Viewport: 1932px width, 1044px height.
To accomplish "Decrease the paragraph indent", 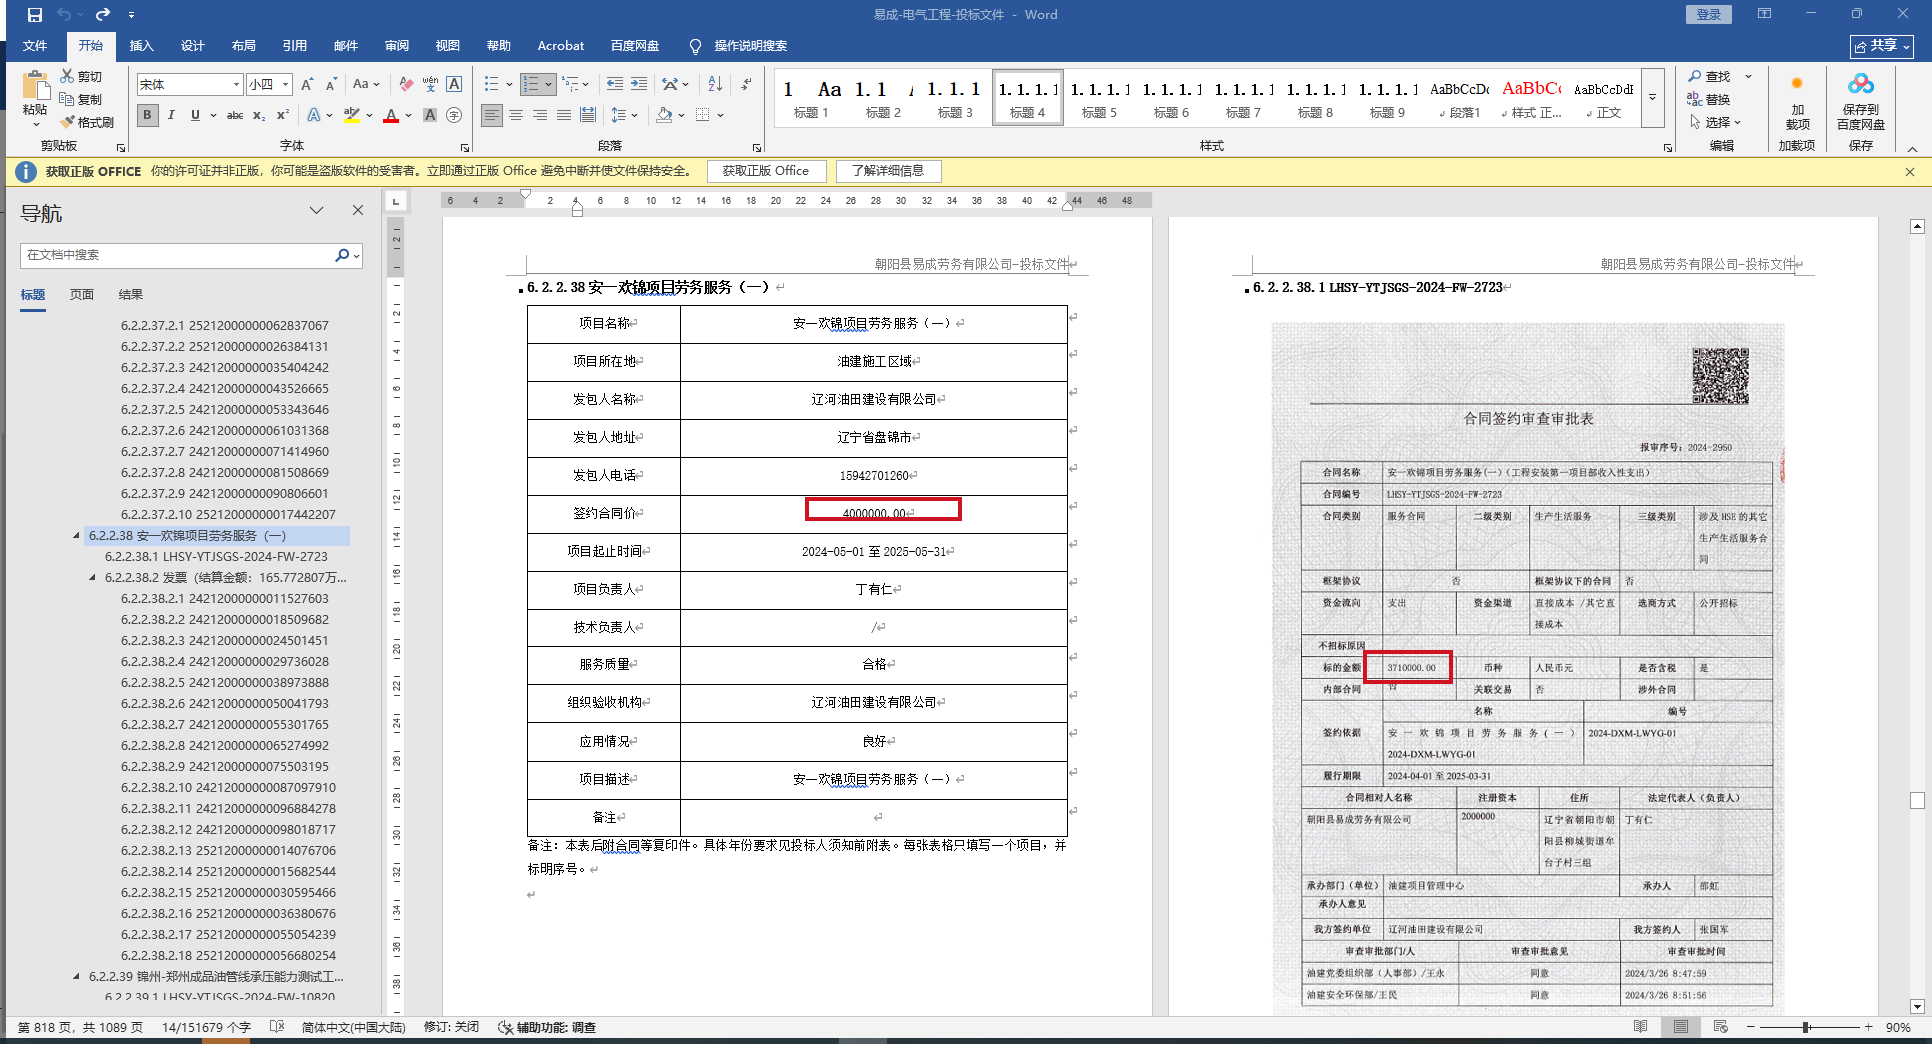I will point(615,84).
